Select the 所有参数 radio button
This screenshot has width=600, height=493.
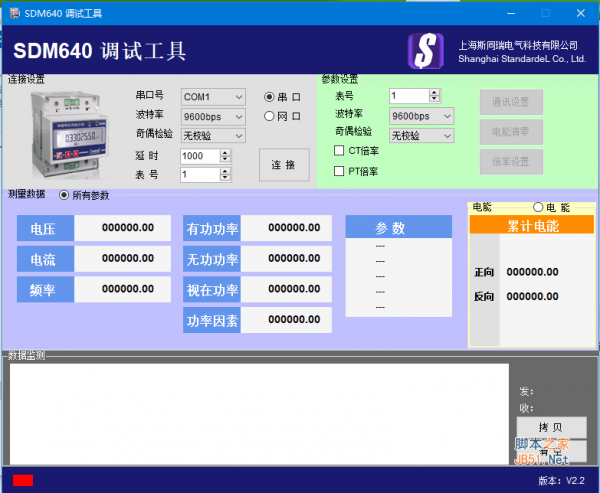pos(64,195)
